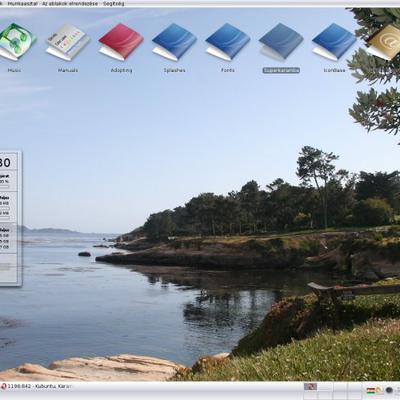Open the Munkaasztal menu
This screenshot has width=400, height=400.
23,4
